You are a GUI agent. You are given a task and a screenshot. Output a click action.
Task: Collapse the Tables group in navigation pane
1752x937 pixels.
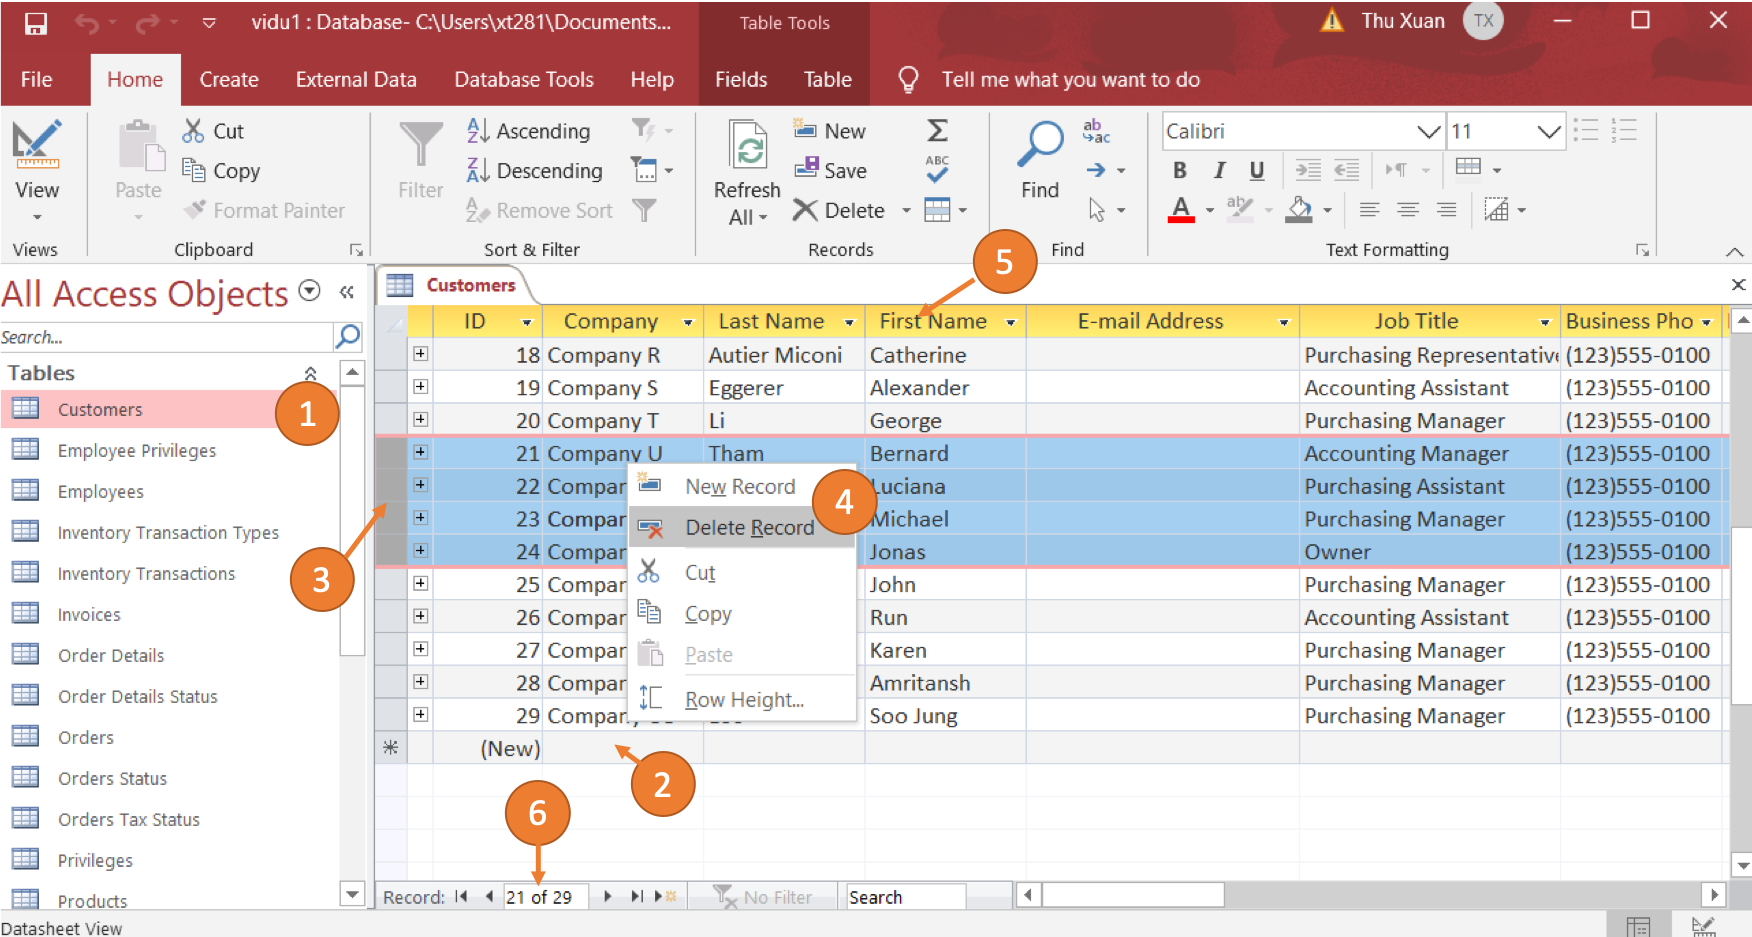pyautogui.click(x=311, y=373)
